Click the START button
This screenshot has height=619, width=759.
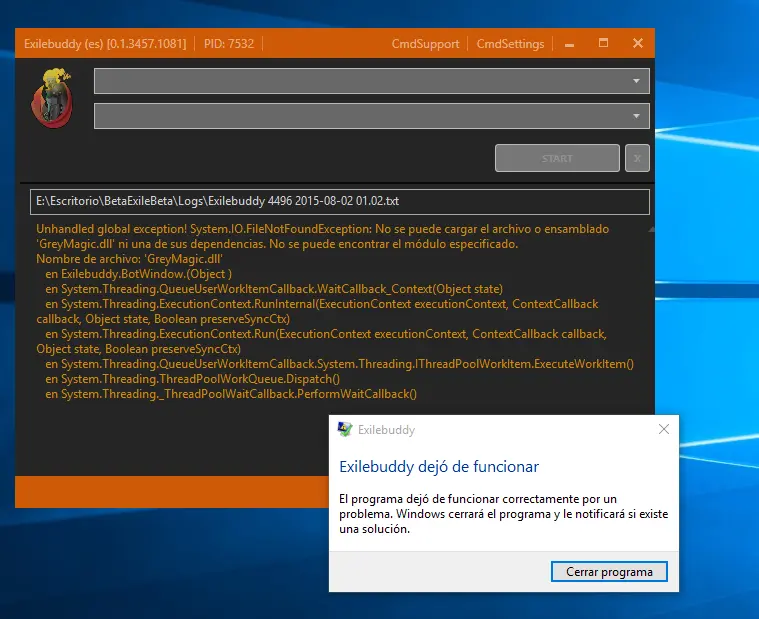coord(557,158)
